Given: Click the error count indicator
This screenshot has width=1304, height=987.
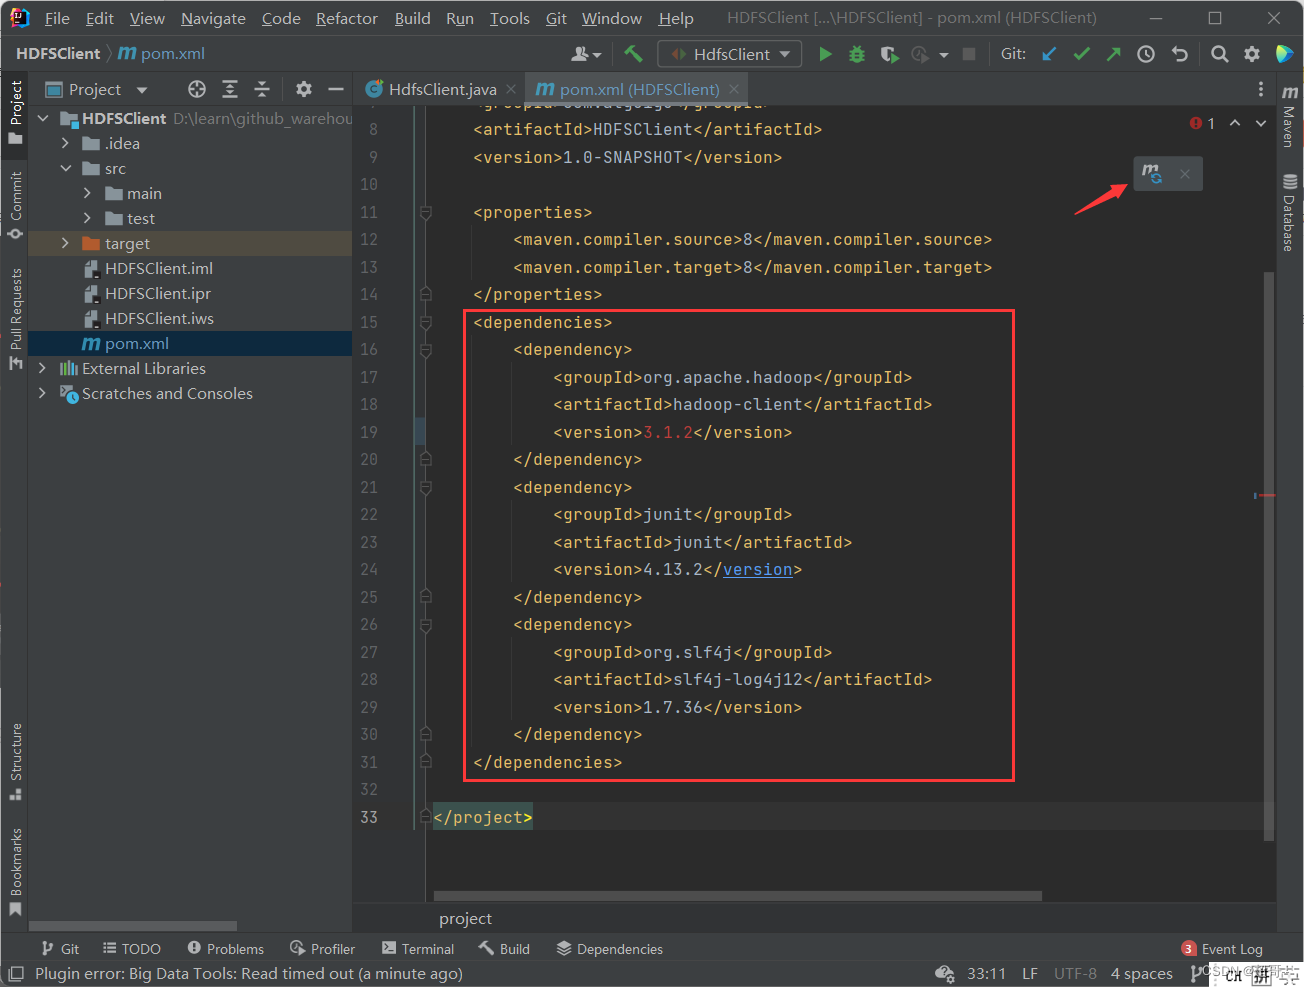Looking at the screenshot, I should pyautogui.click(x=1202, y=123).
